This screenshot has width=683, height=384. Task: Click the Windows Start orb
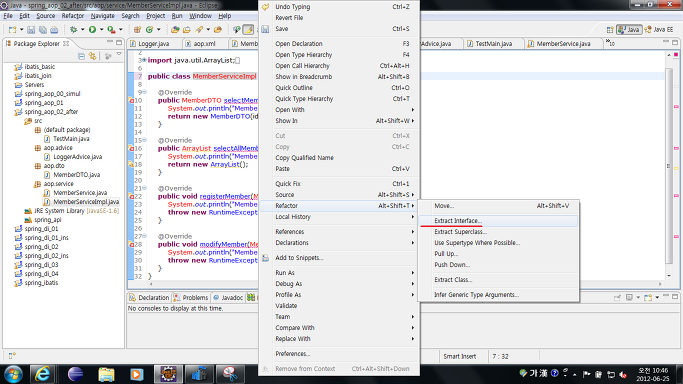(x=13, y=374)
